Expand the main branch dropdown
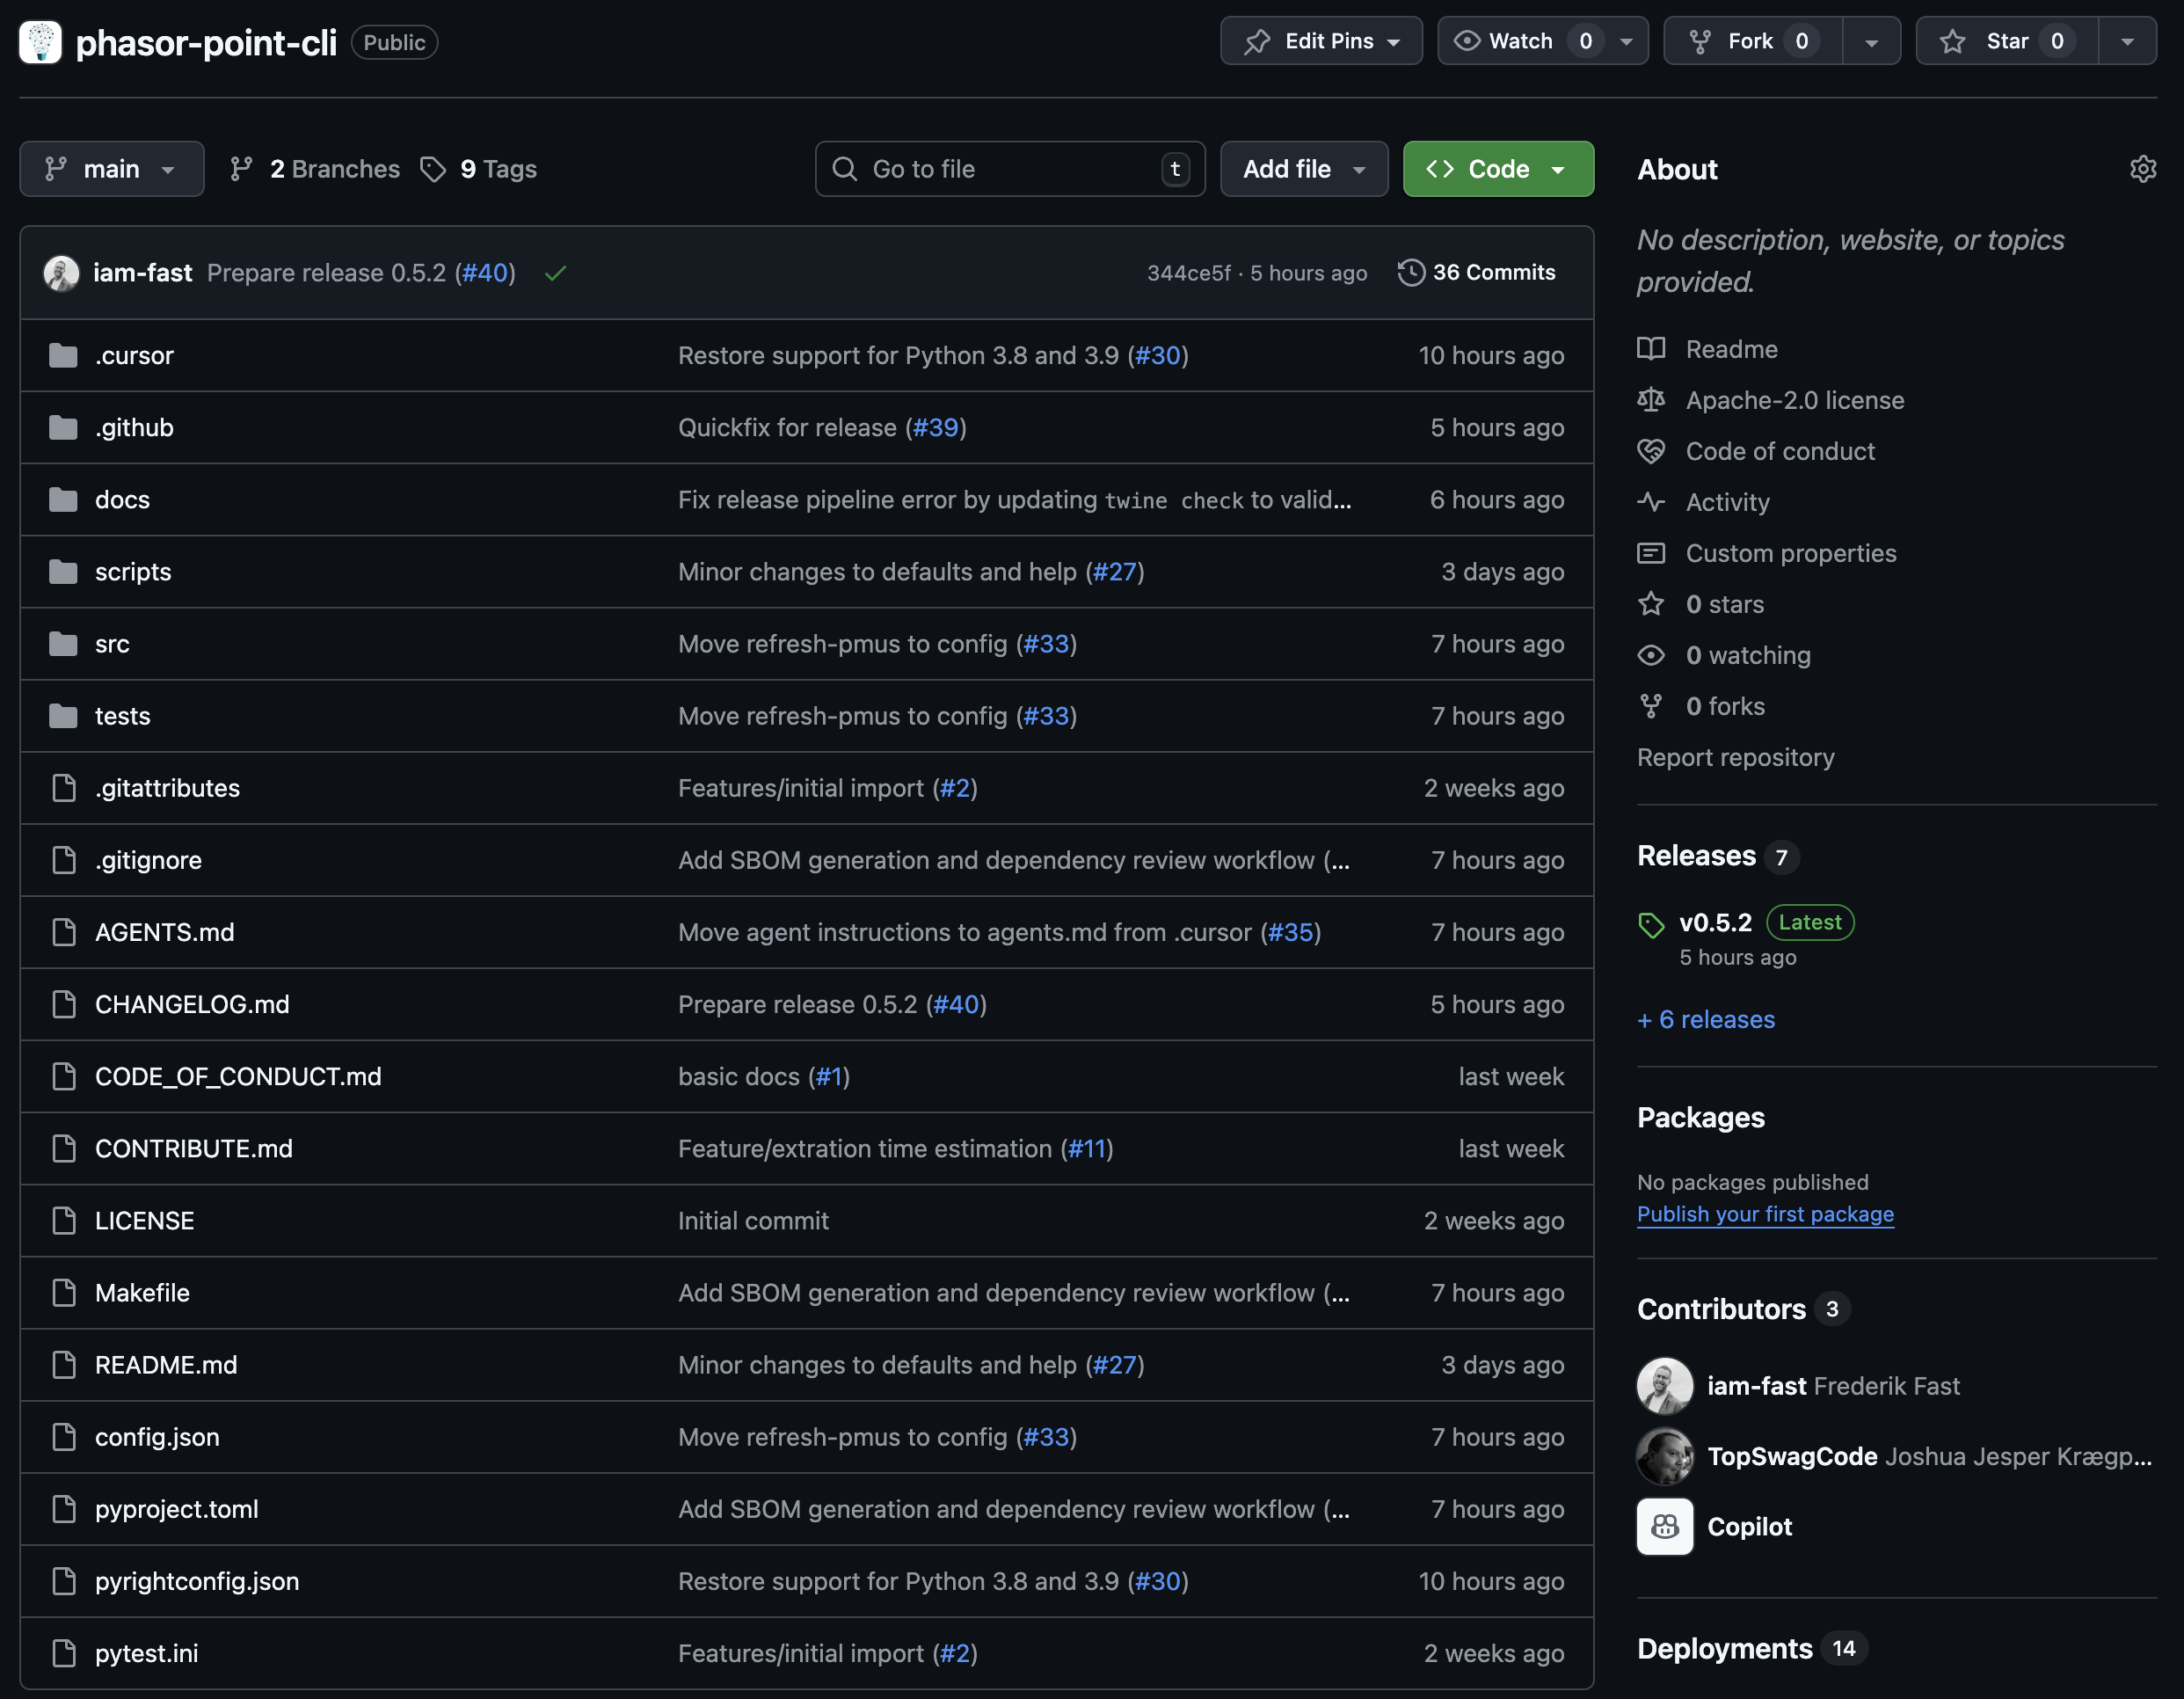The image size is (2184, 1699). (x=111, y=168)
